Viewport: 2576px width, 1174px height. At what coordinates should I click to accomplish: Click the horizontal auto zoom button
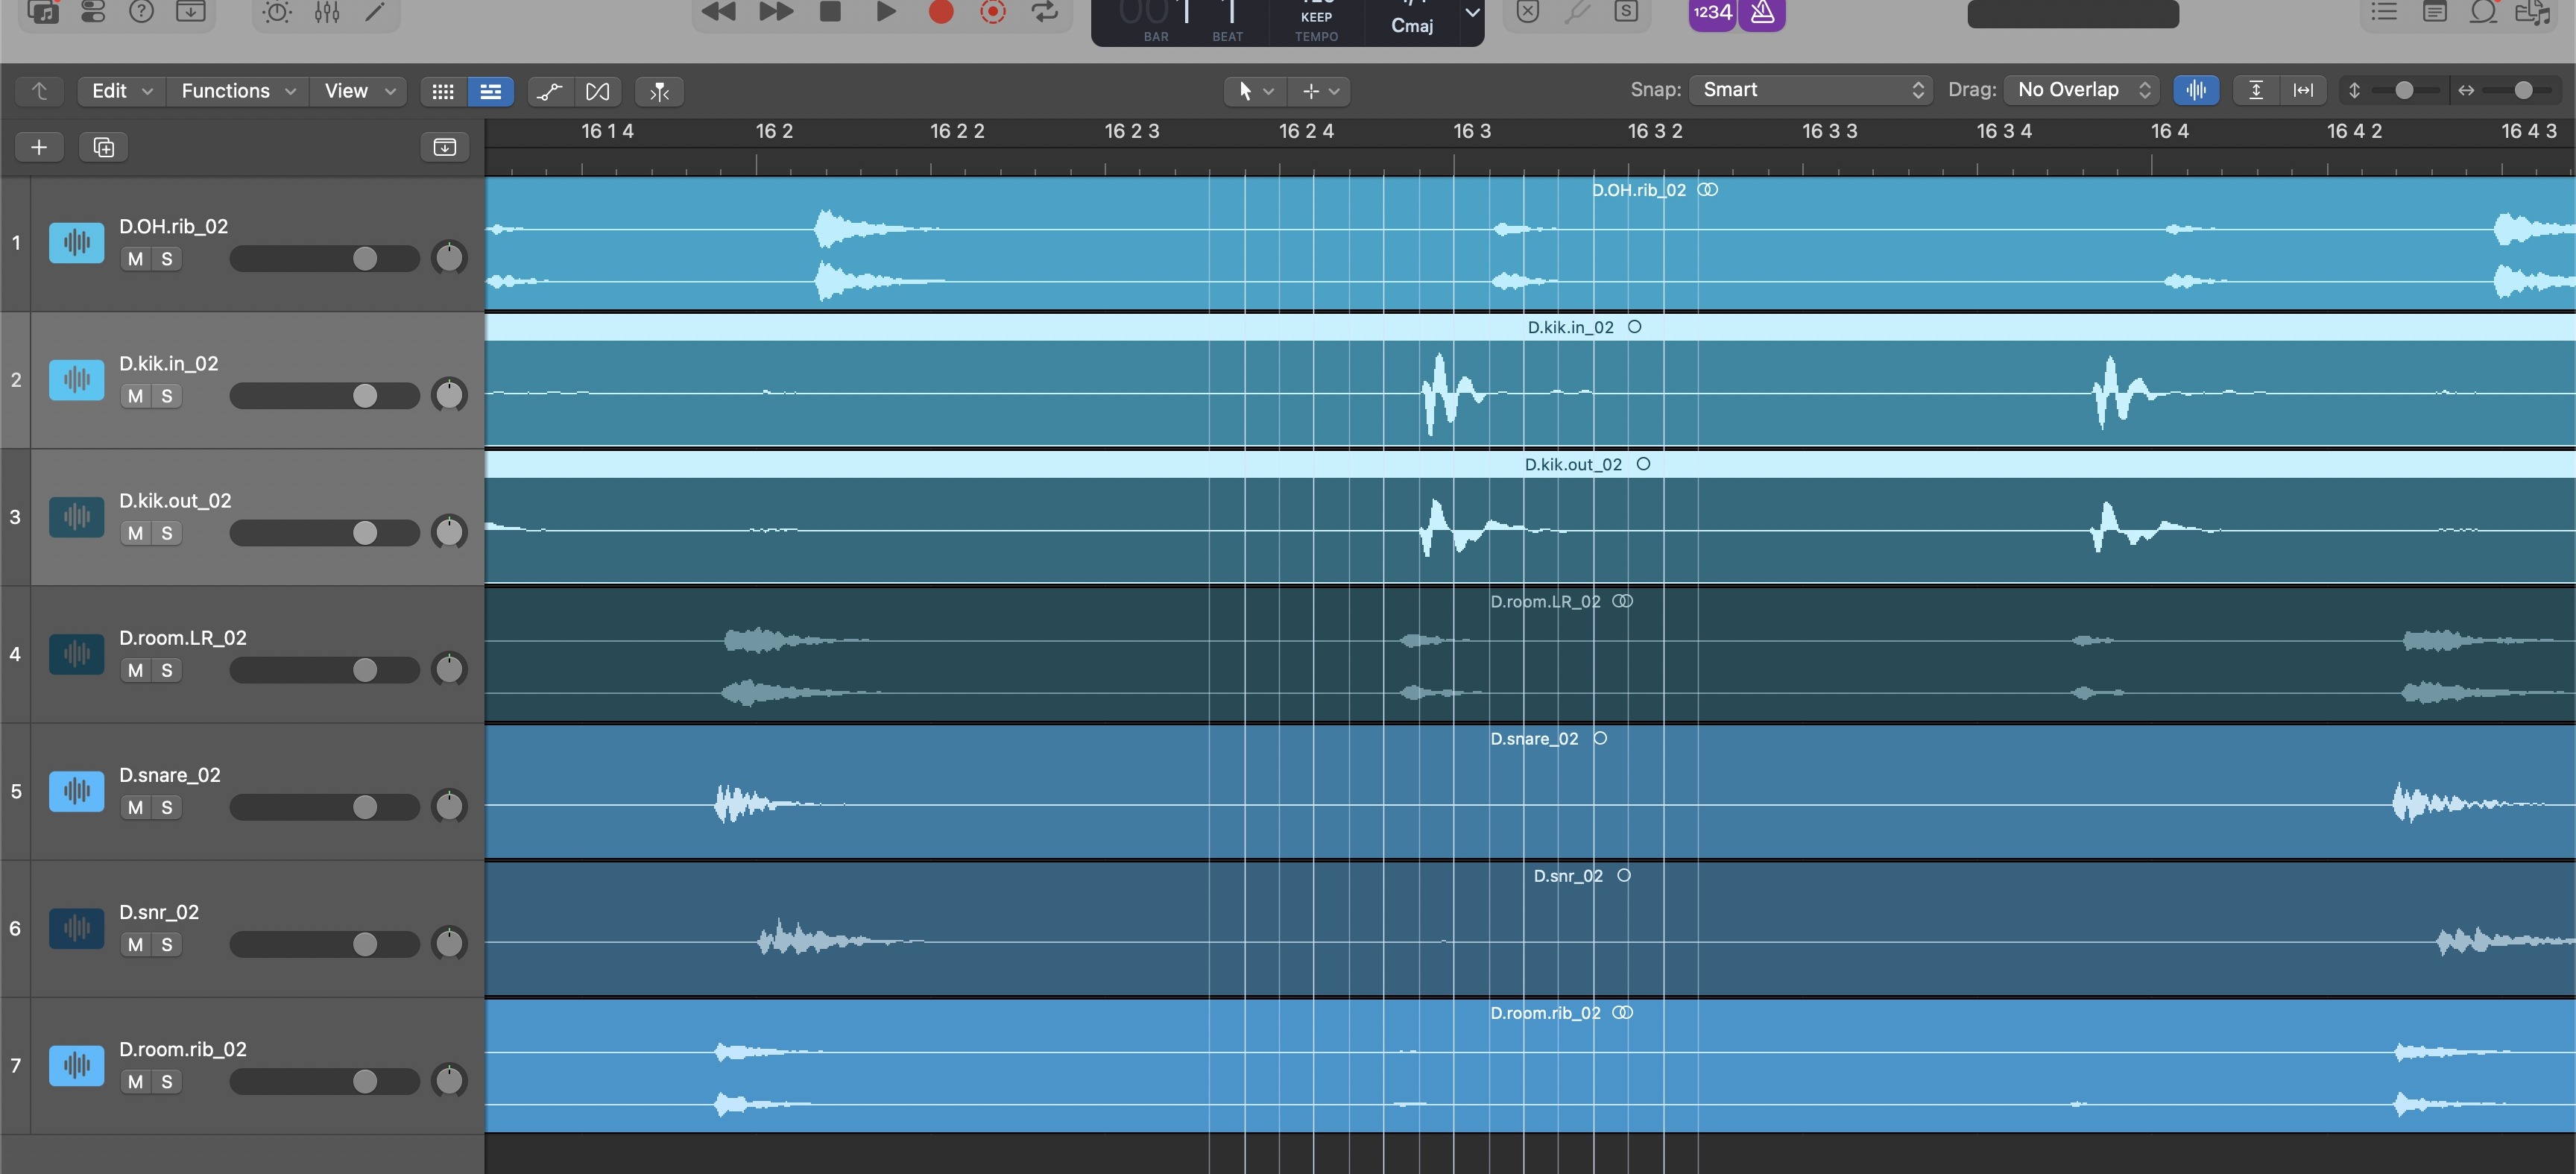tap(2303, 90)
